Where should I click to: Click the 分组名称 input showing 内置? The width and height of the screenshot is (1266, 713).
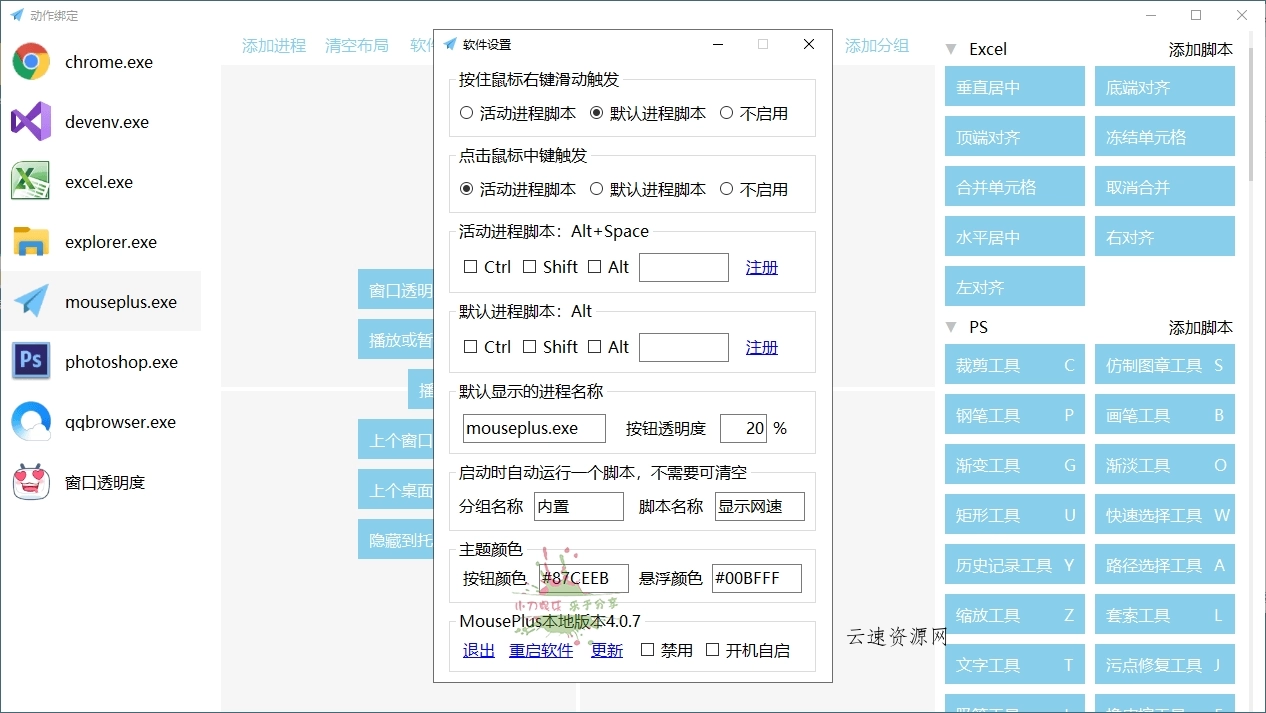click(579, 506)
